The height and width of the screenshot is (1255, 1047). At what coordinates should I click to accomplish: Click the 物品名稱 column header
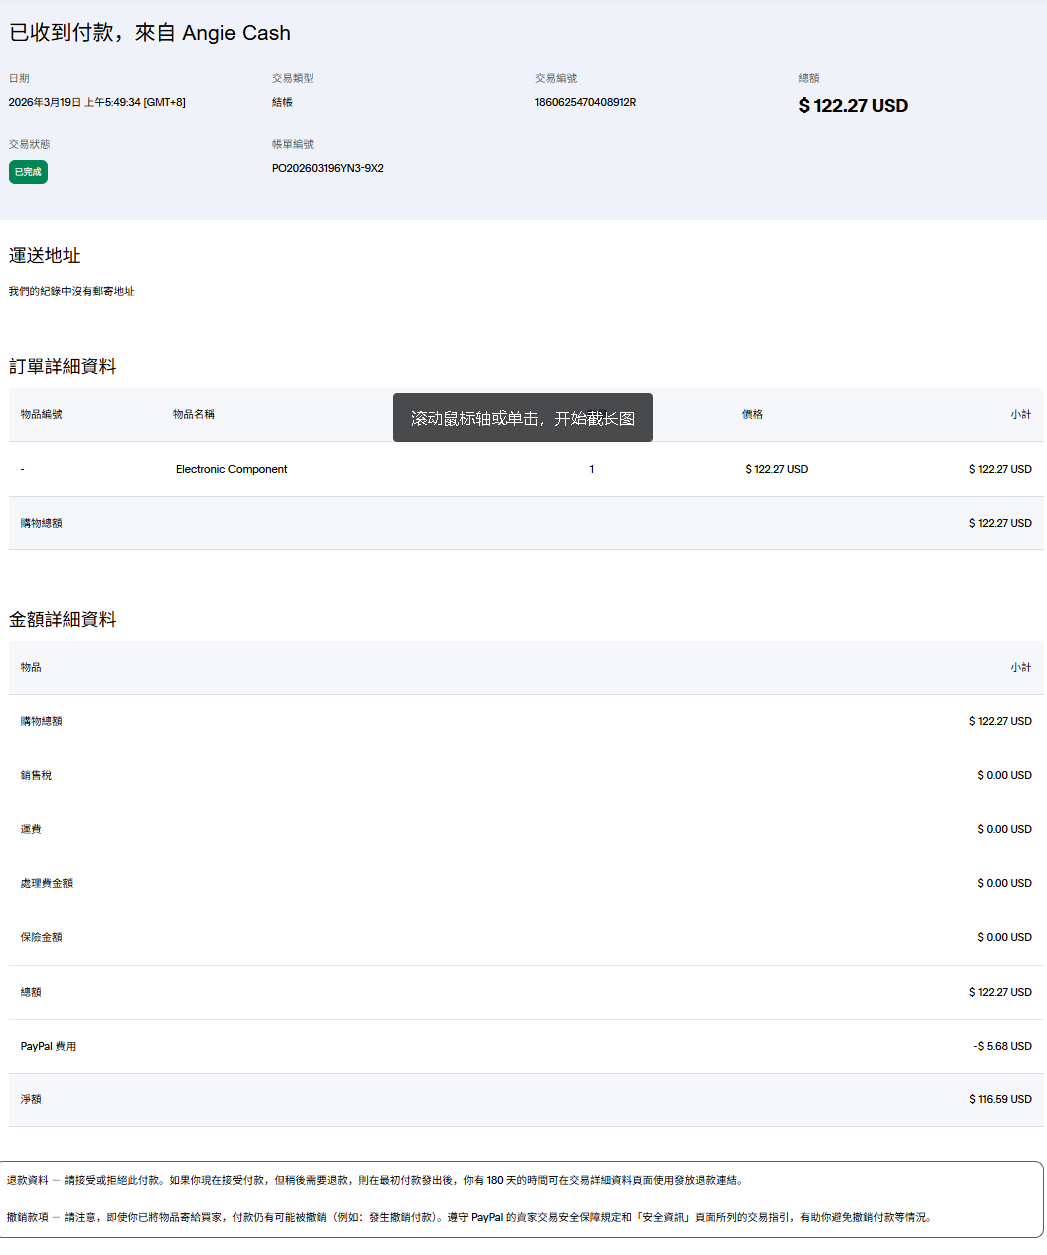(x=193, y=414)
